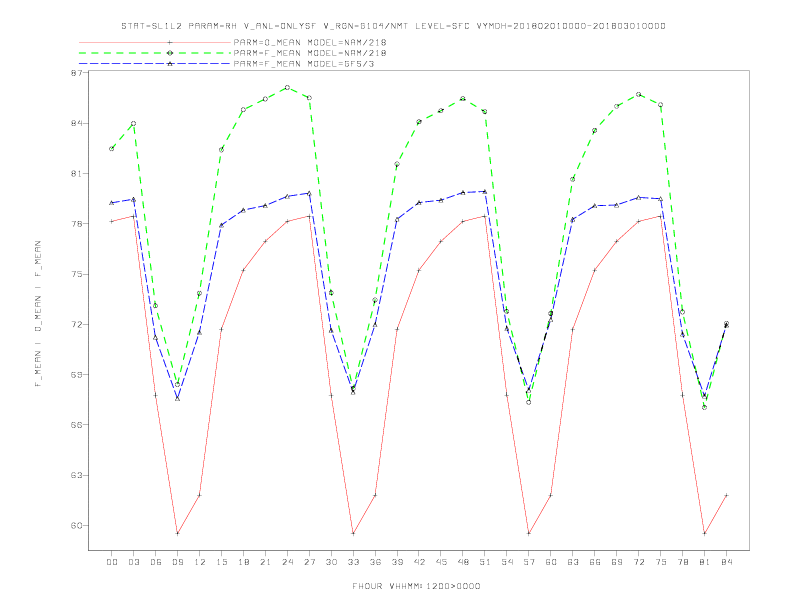The image size is (792, 612).
Task: Click x-axis forecast hour label 84
Action: 726,562
